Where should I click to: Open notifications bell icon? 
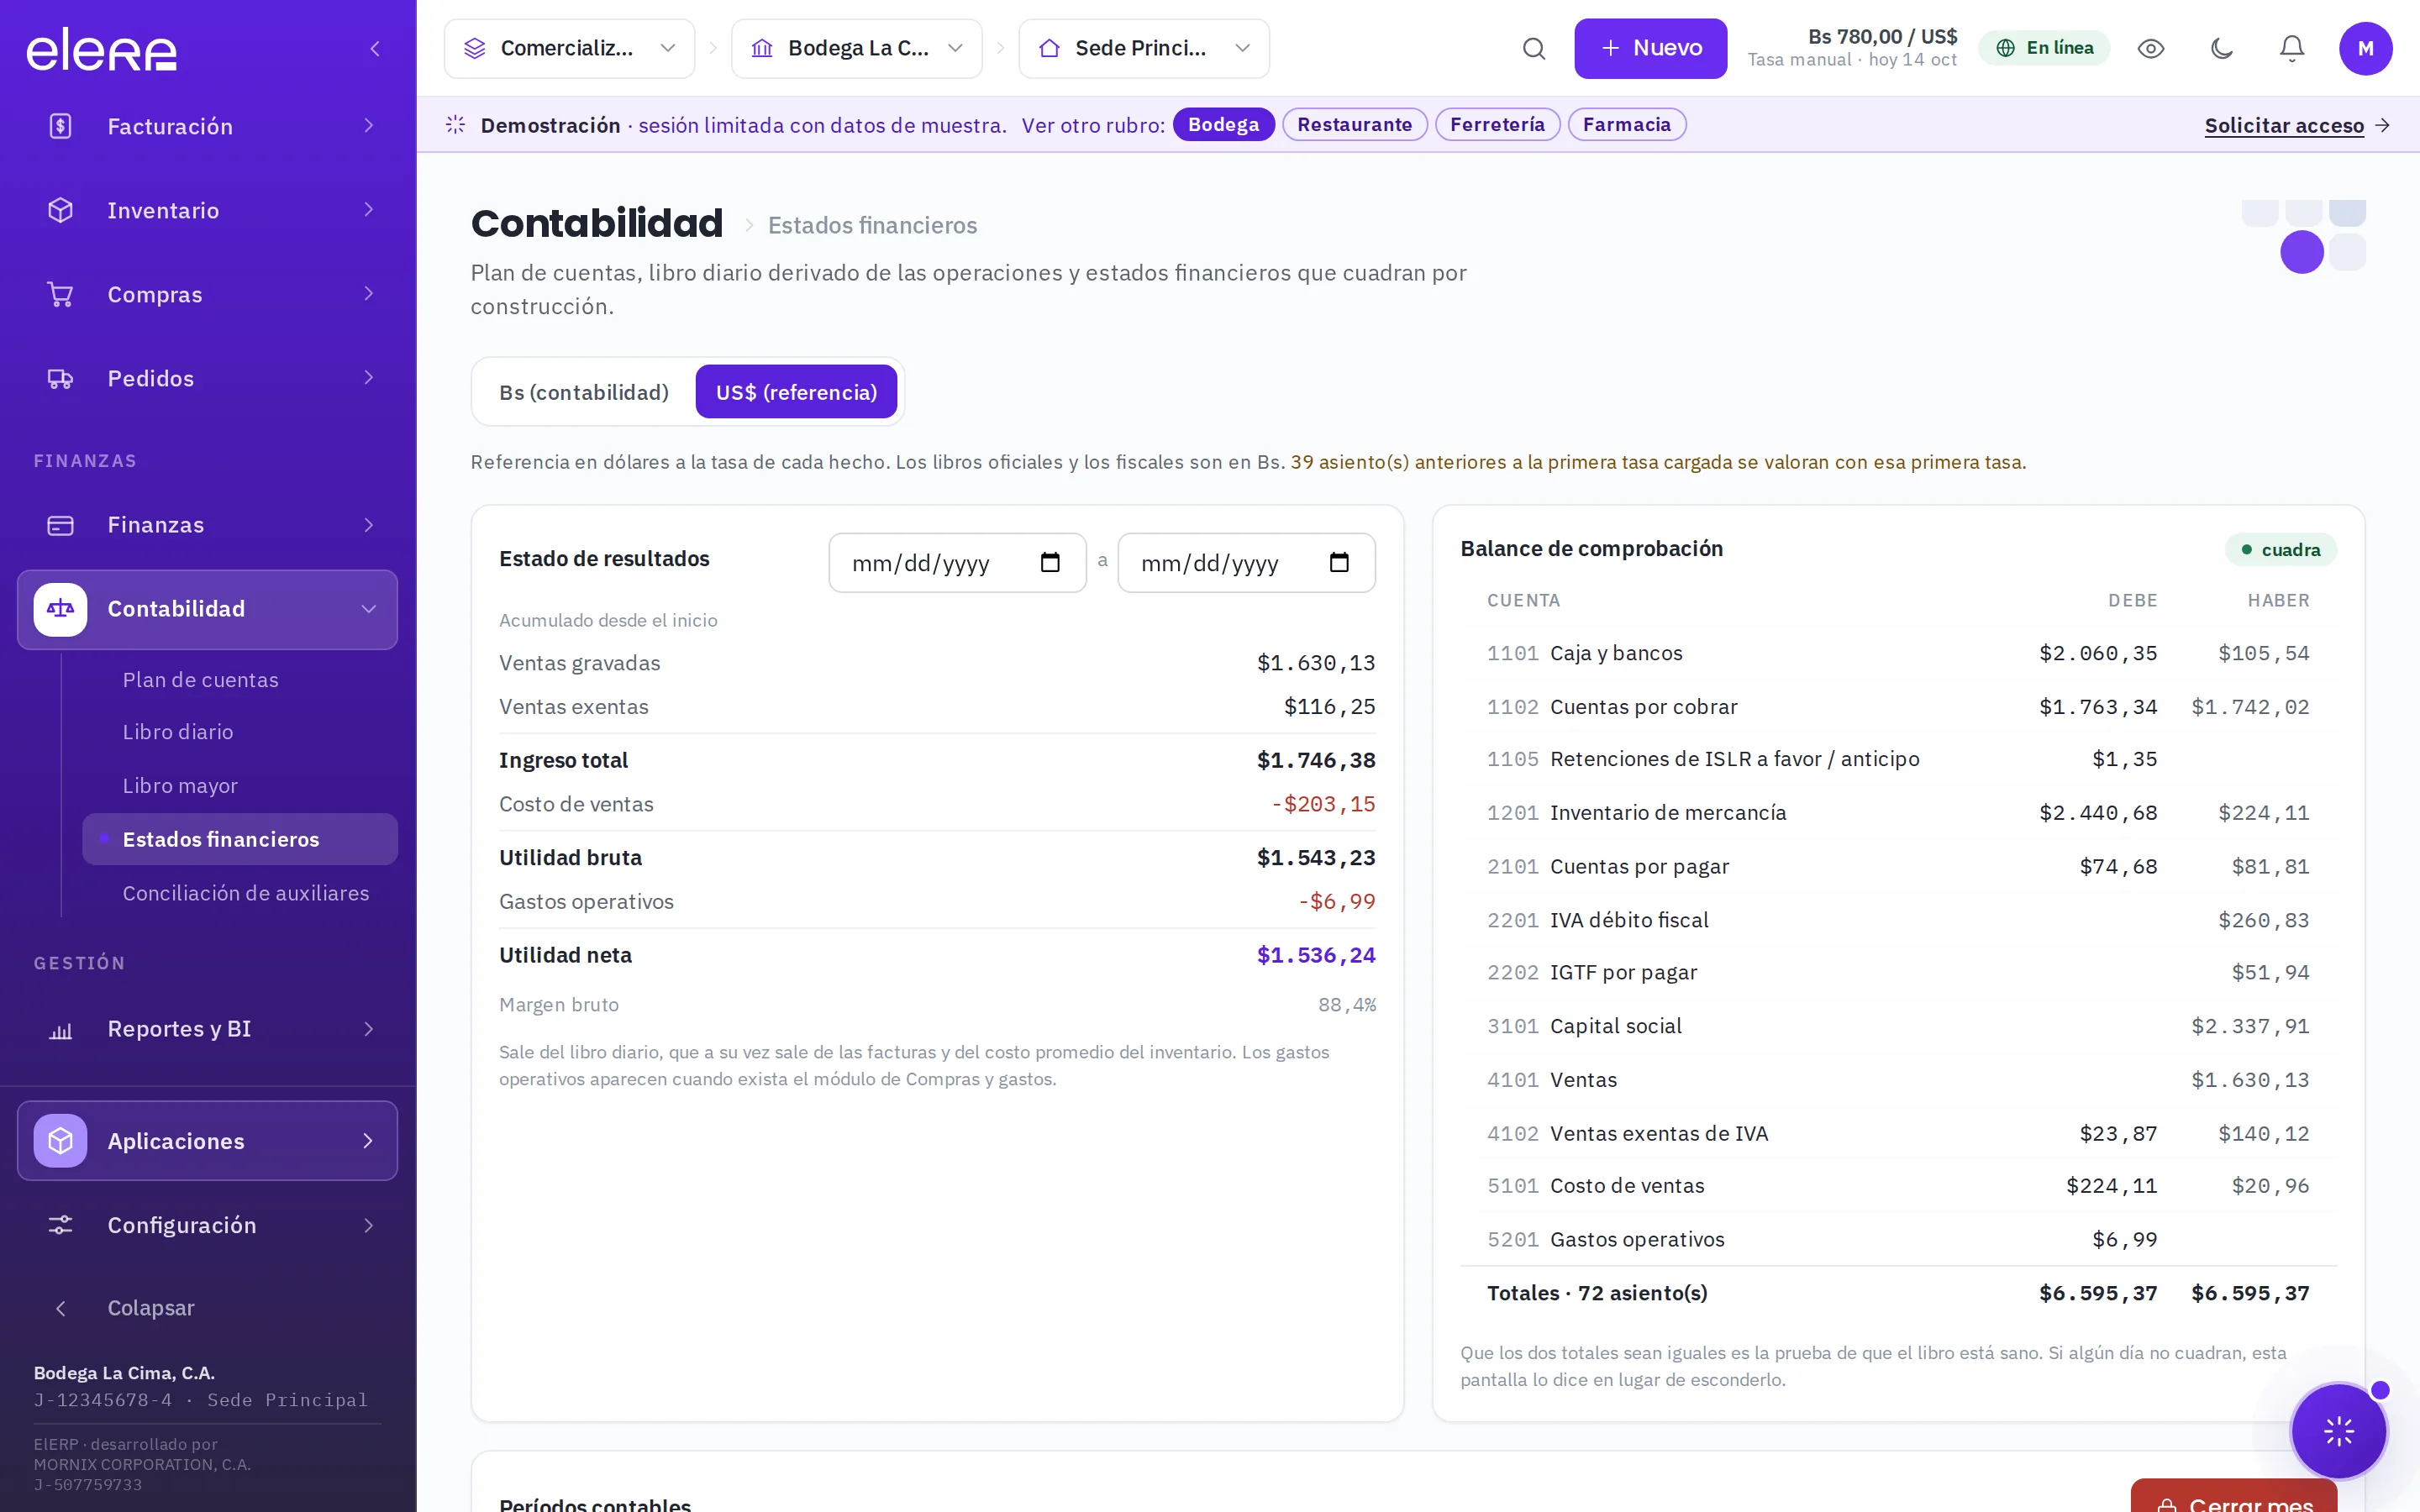[2291, 49]
